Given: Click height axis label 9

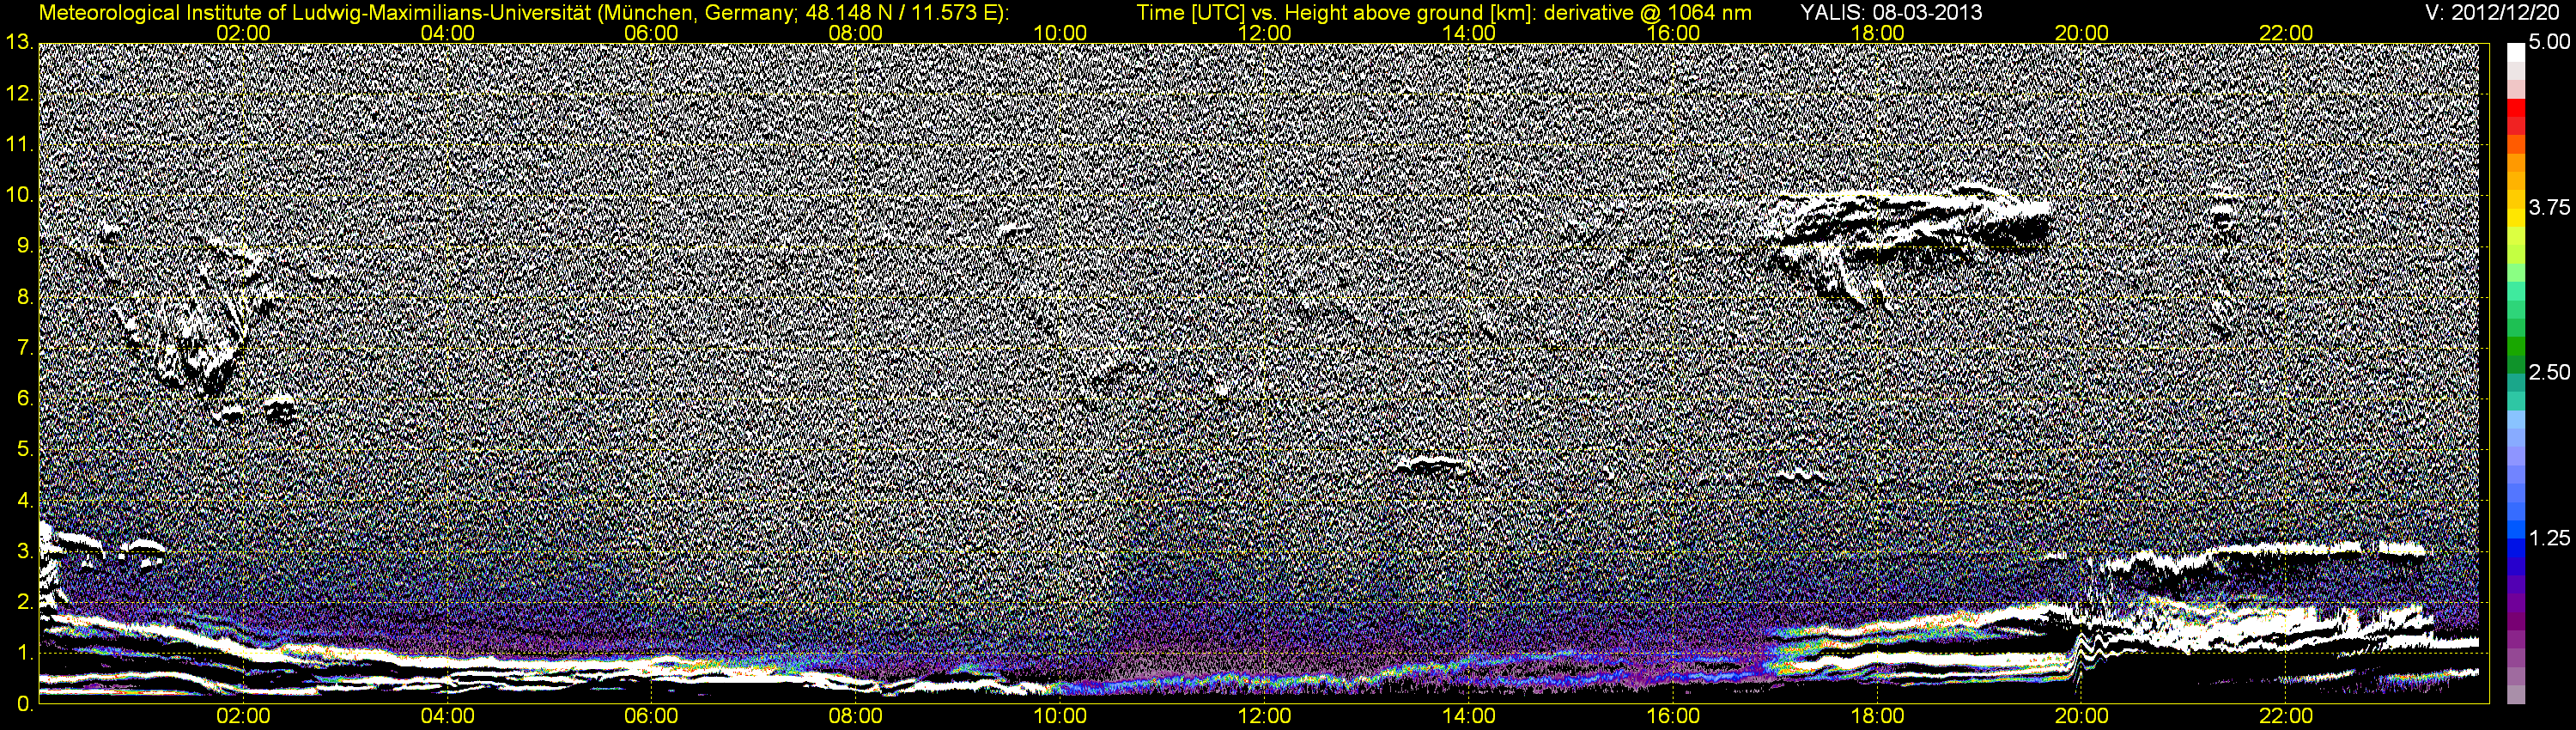Looking at the screenshot, I should coord(24,247).
